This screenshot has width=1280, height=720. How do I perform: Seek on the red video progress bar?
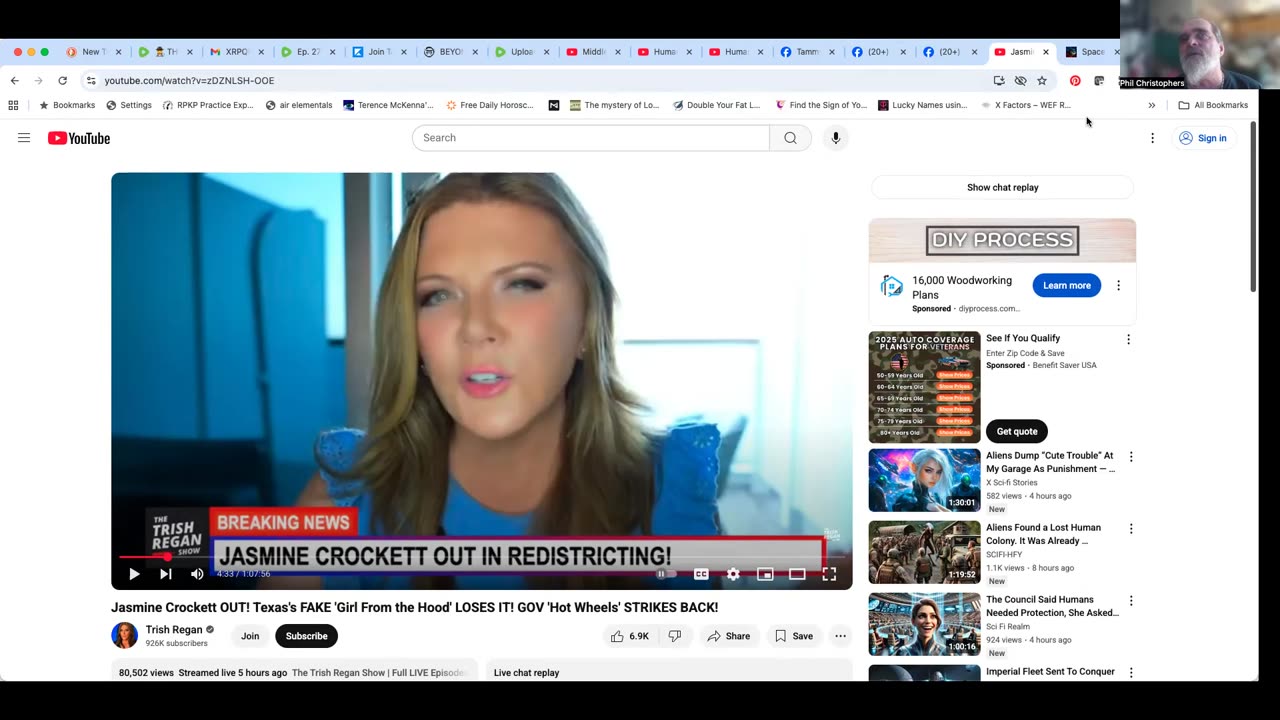point(482,557)
